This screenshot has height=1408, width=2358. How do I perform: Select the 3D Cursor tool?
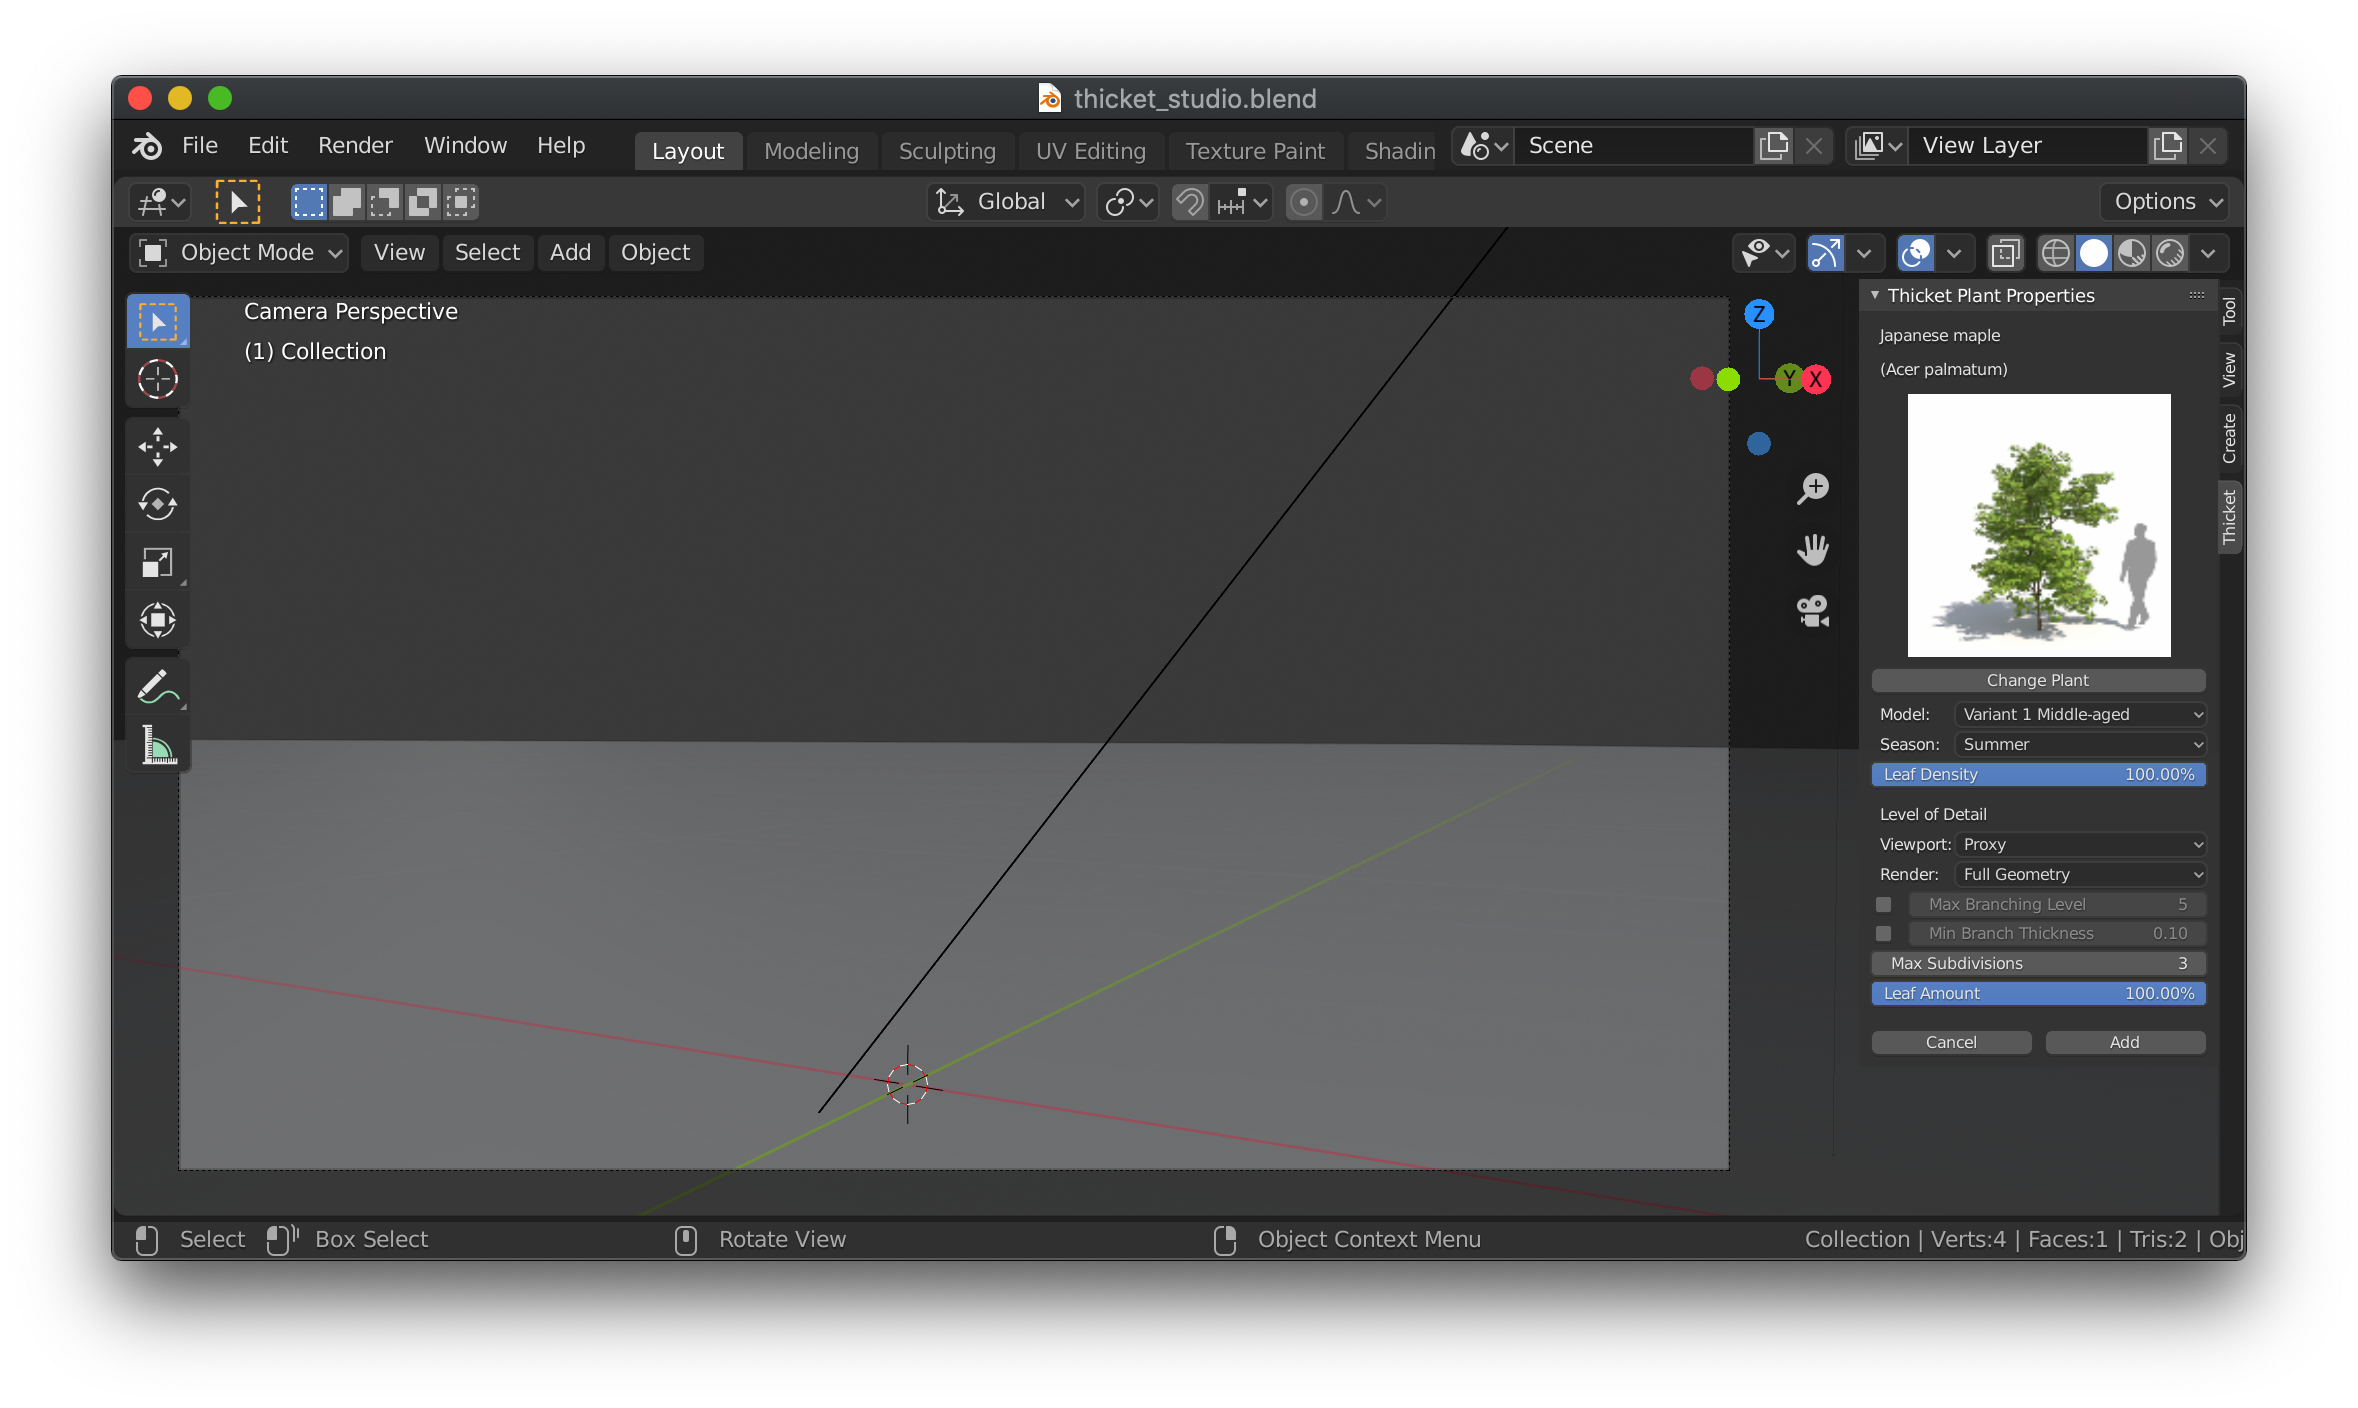158,379
